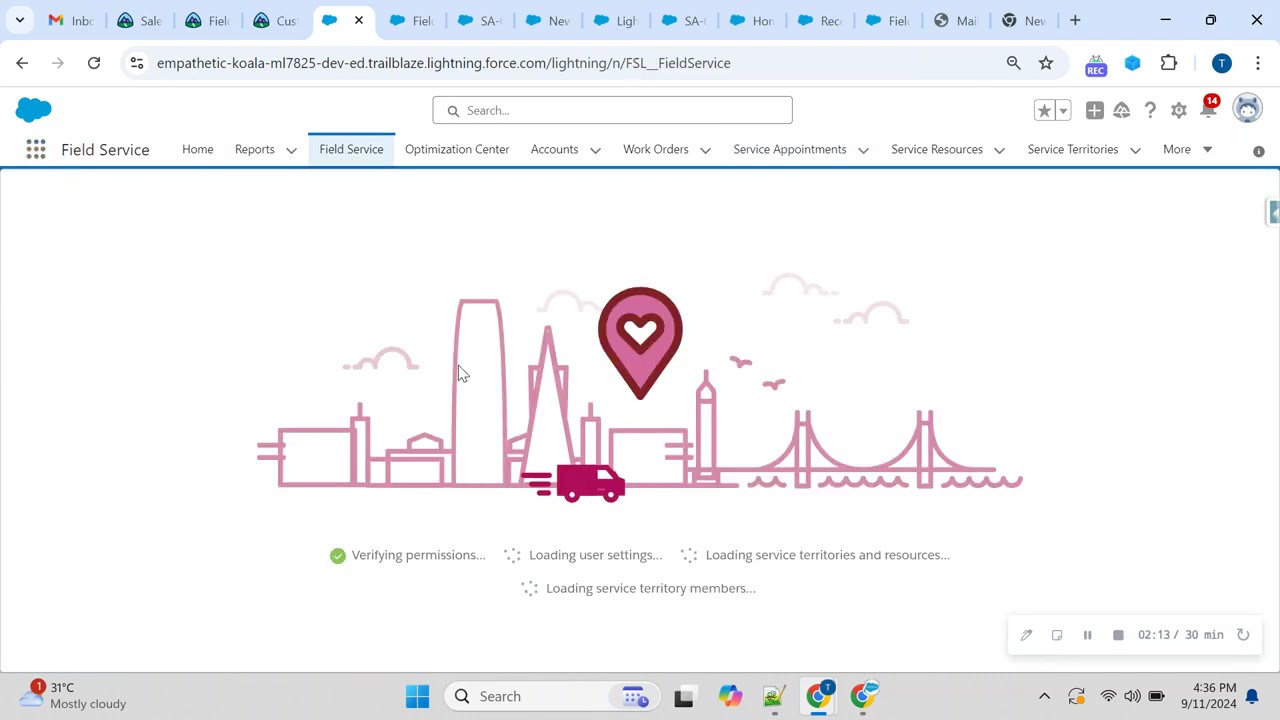Viewport: 1280px width, 720px height.
Task: Expand the Reports tab dropdown chevron
Action: click(291, 150)
